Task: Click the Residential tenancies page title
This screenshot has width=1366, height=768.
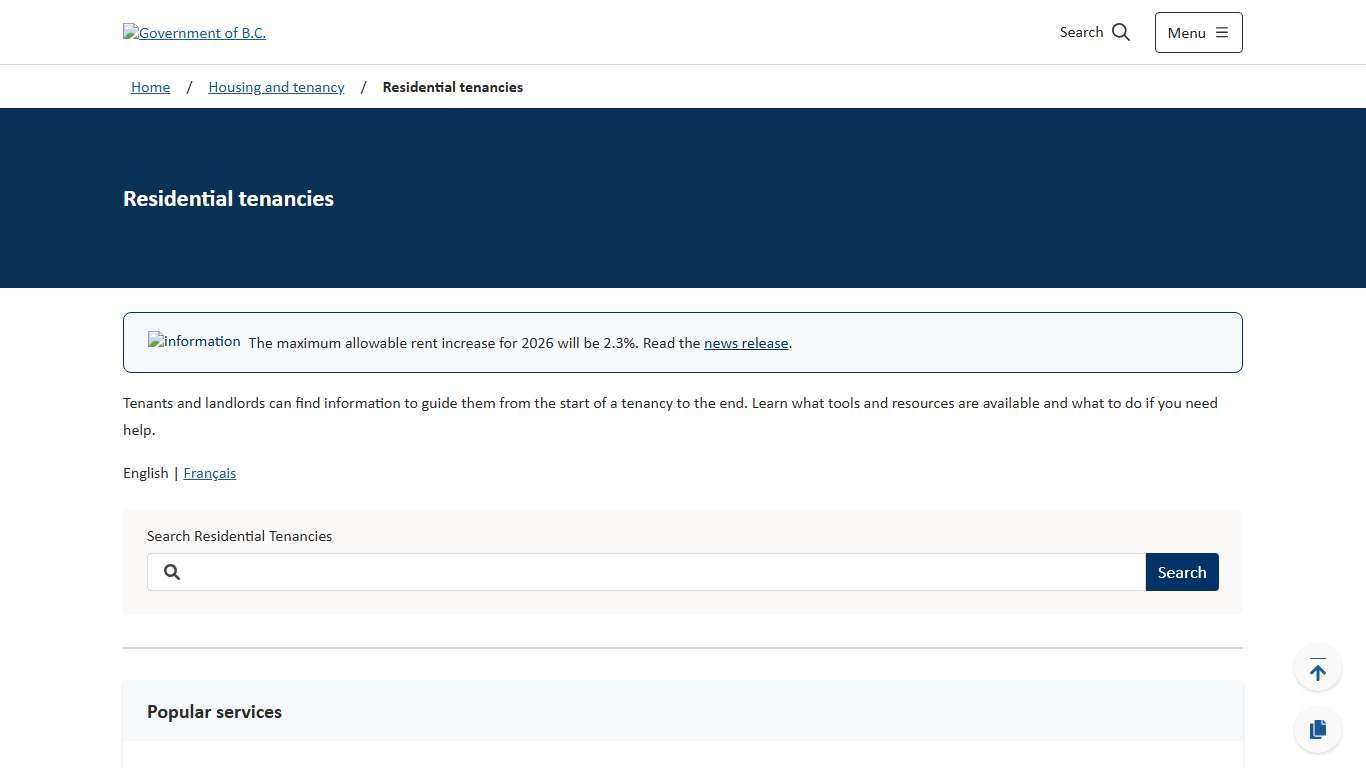Action: click(x=228, y=198)
